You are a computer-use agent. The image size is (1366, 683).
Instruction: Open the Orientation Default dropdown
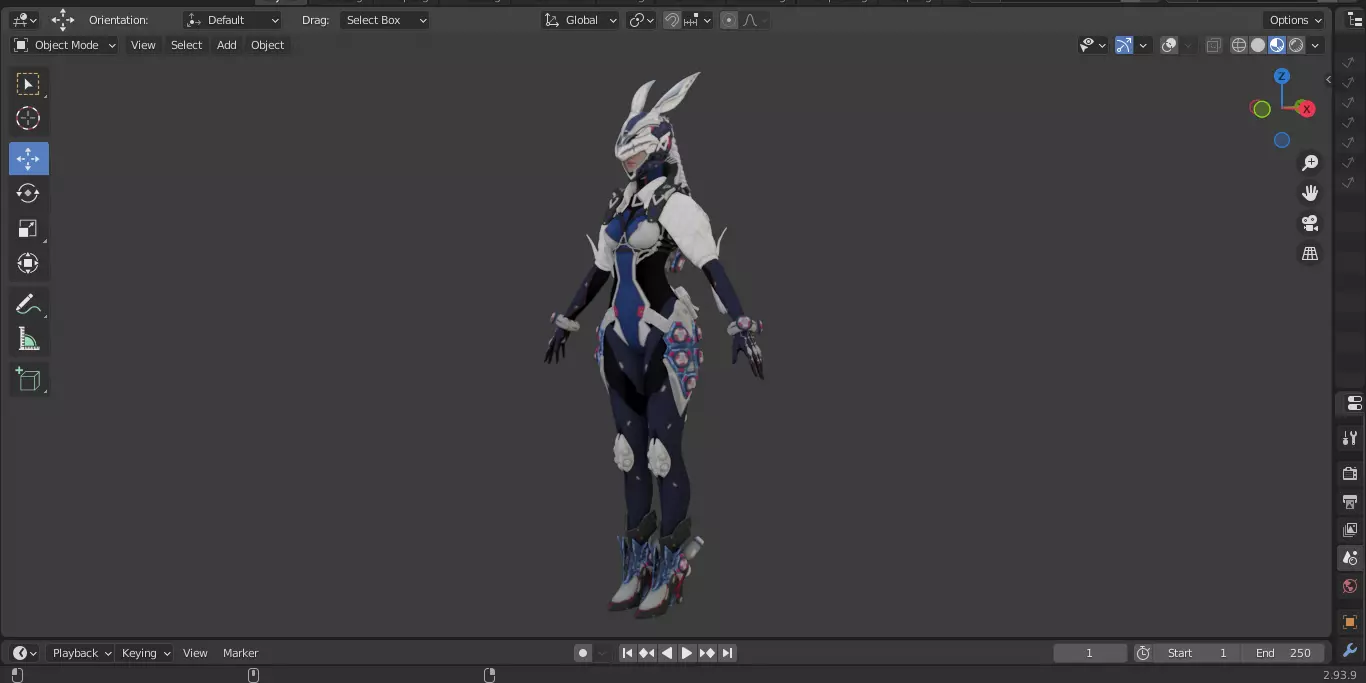233,20
